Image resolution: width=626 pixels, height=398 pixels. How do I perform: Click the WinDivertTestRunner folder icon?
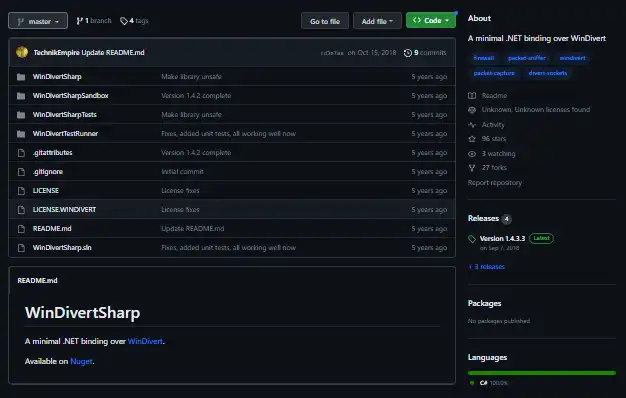21,134
